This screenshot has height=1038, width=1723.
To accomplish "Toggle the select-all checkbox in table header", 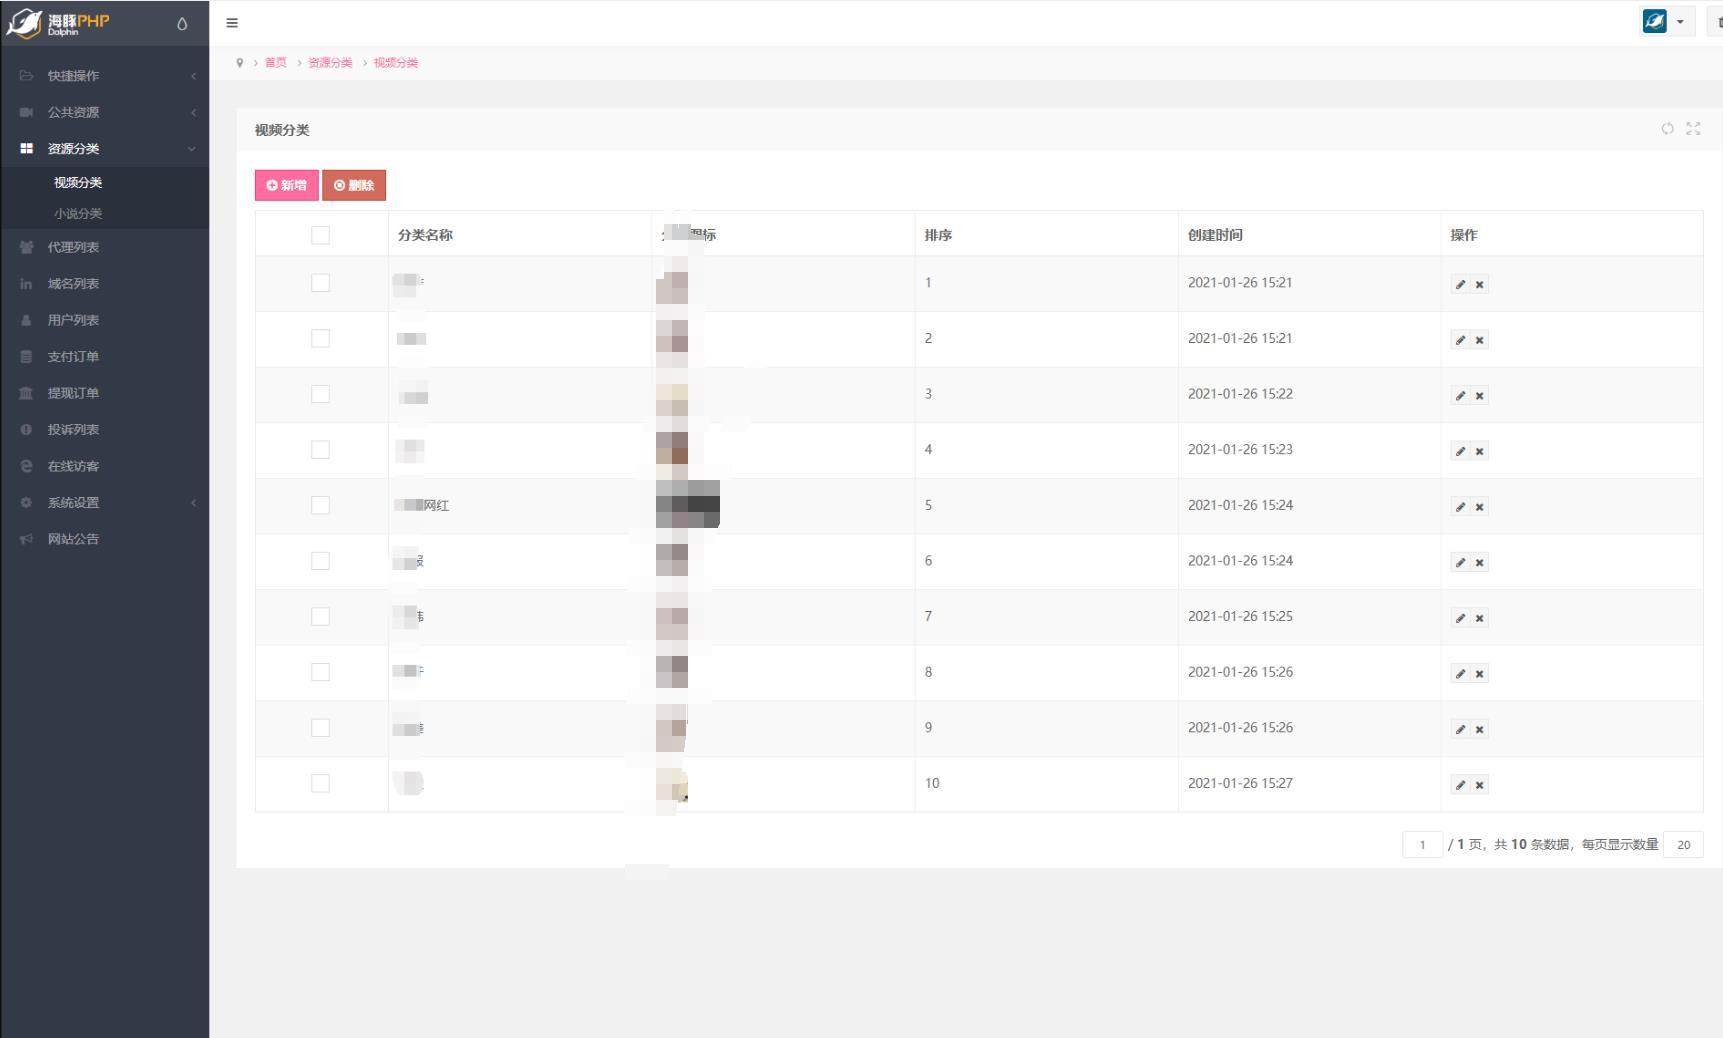I will coord(320,235).
